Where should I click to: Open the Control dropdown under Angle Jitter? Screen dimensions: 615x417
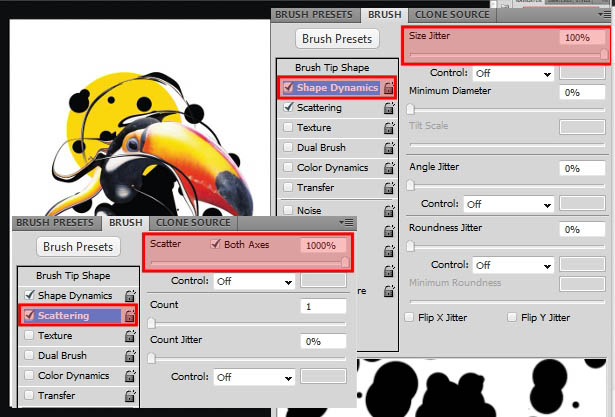pyautogui.click(x=508, y=204)
